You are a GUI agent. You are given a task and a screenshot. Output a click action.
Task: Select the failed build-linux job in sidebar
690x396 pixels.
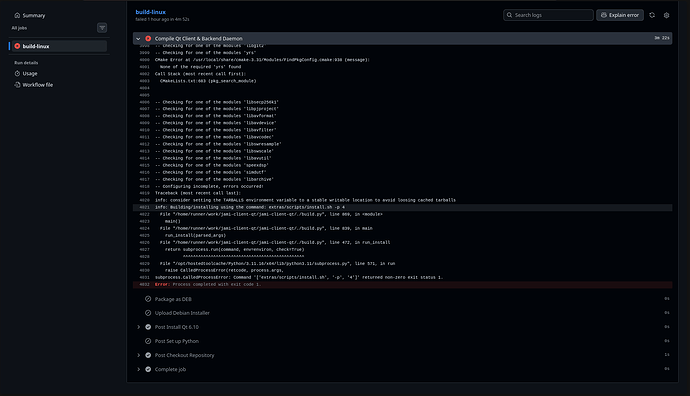pos(59,46)
